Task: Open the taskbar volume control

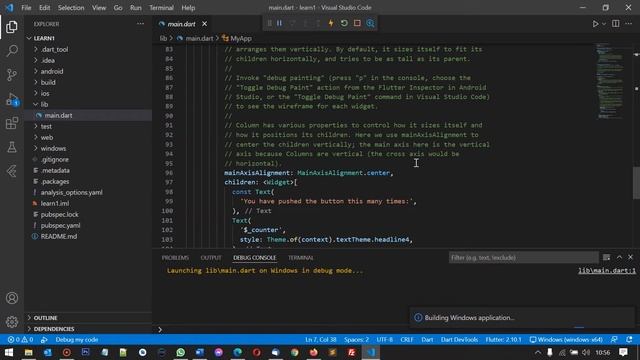Action: pyautogui.click(x=586, y=352)
